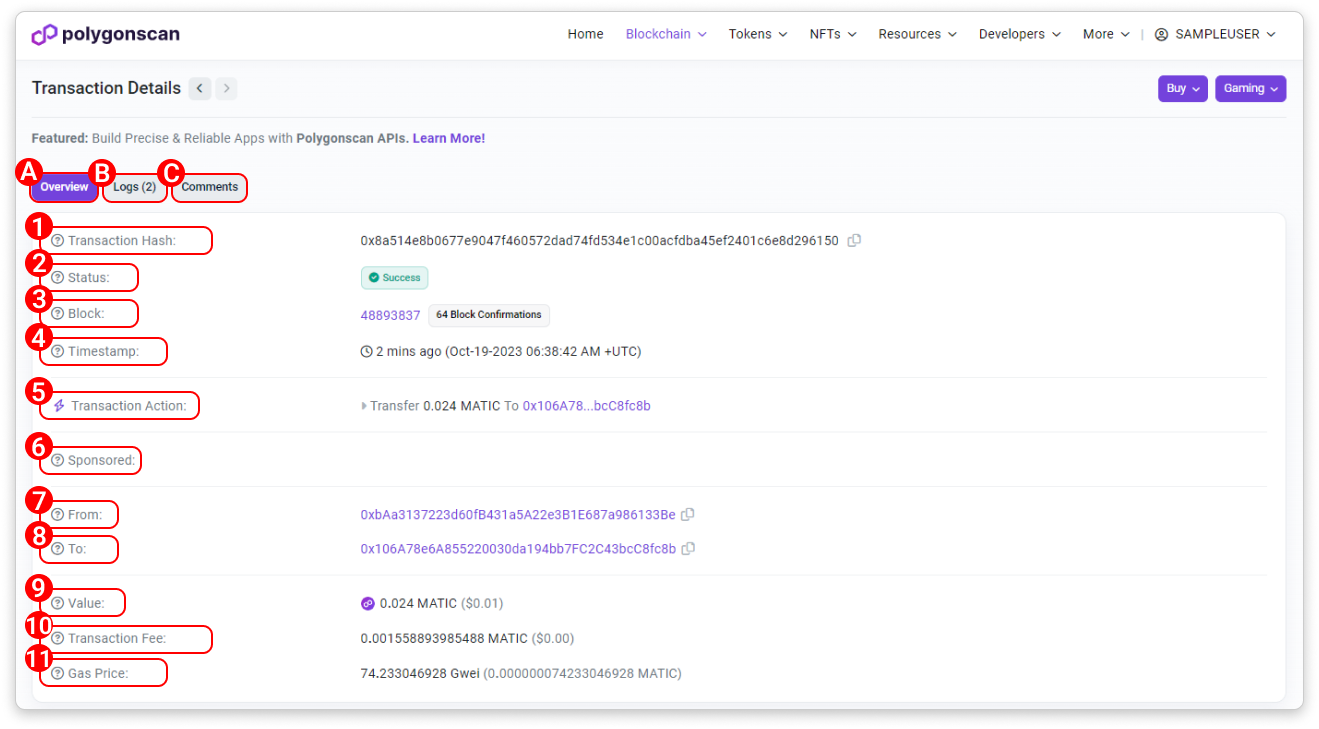
Task: Open recipient 0x106A78...bcC8fc8b in Transaction Action
Action: point(587,406)
